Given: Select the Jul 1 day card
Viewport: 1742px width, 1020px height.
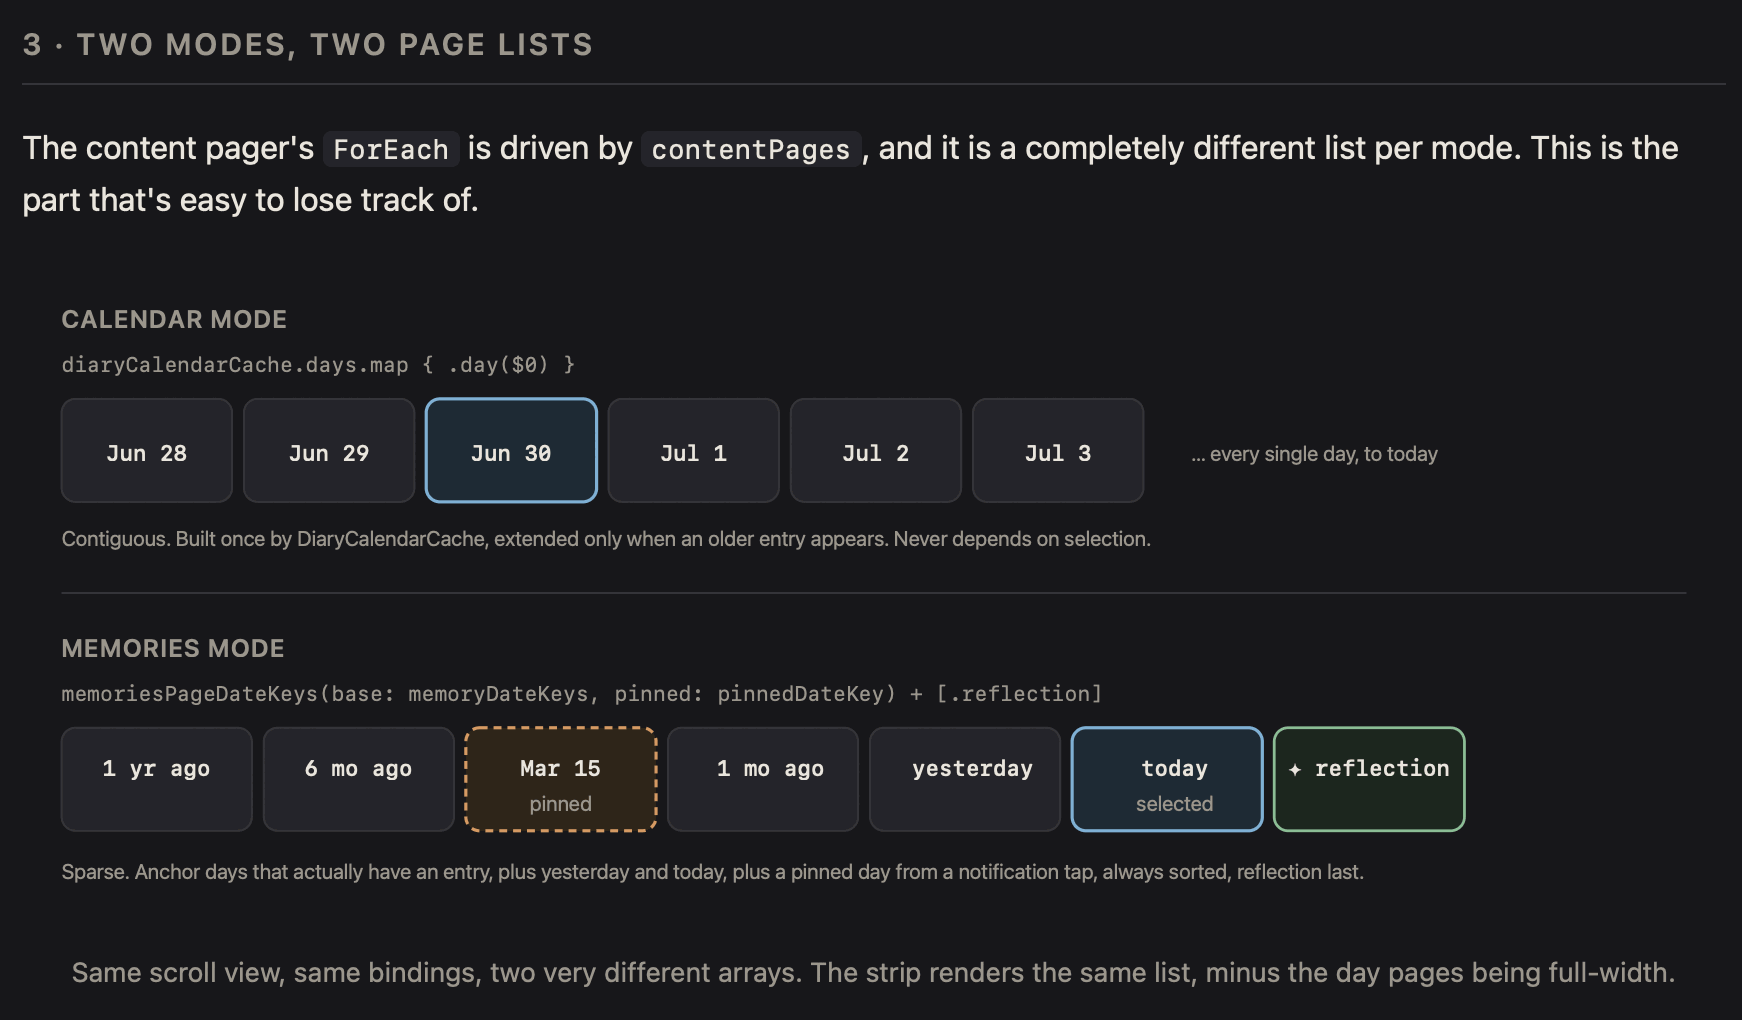Looking at the screenshot, I should 693,451.
